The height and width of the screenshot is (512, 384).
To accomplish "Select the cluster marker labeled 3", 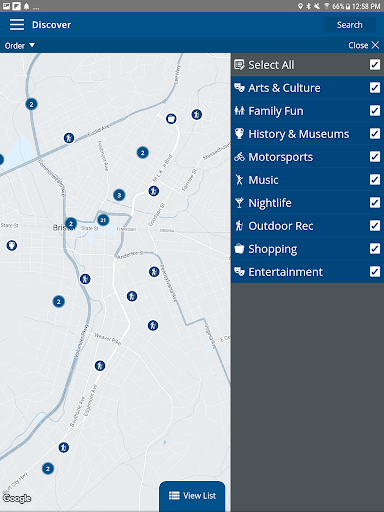I will pos(119,195).
